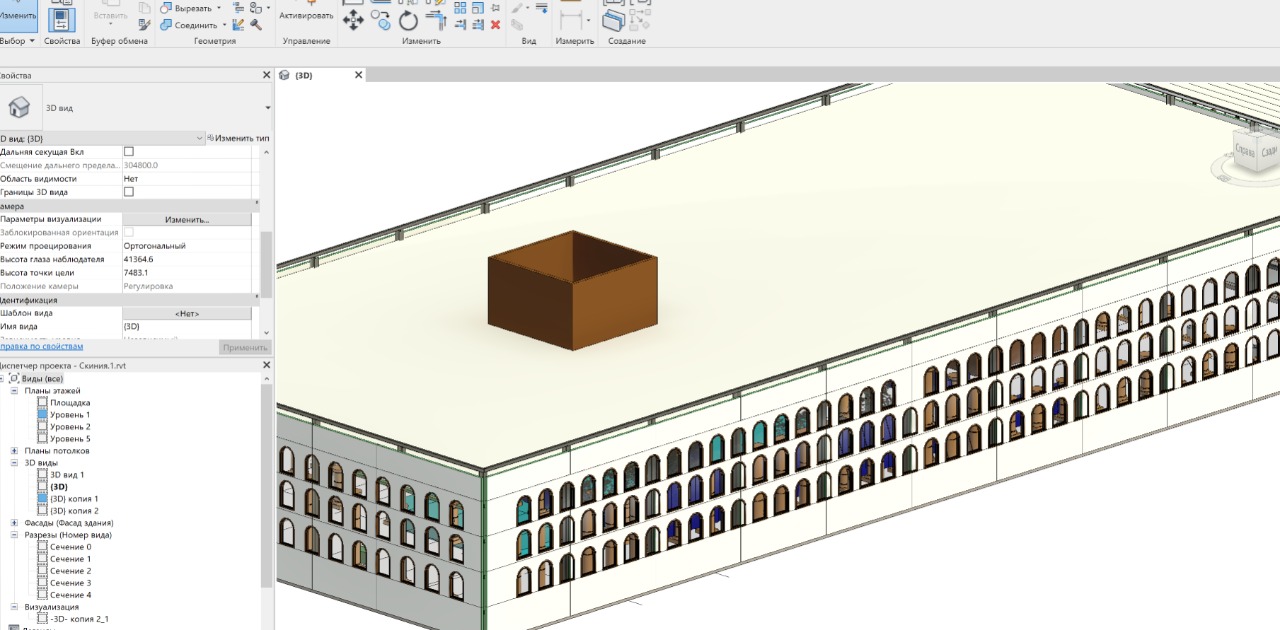Select the Move tool in the ribbon
Image resolution: width=1280 pixels, height=630 pixels.
[x=353, y=22]
